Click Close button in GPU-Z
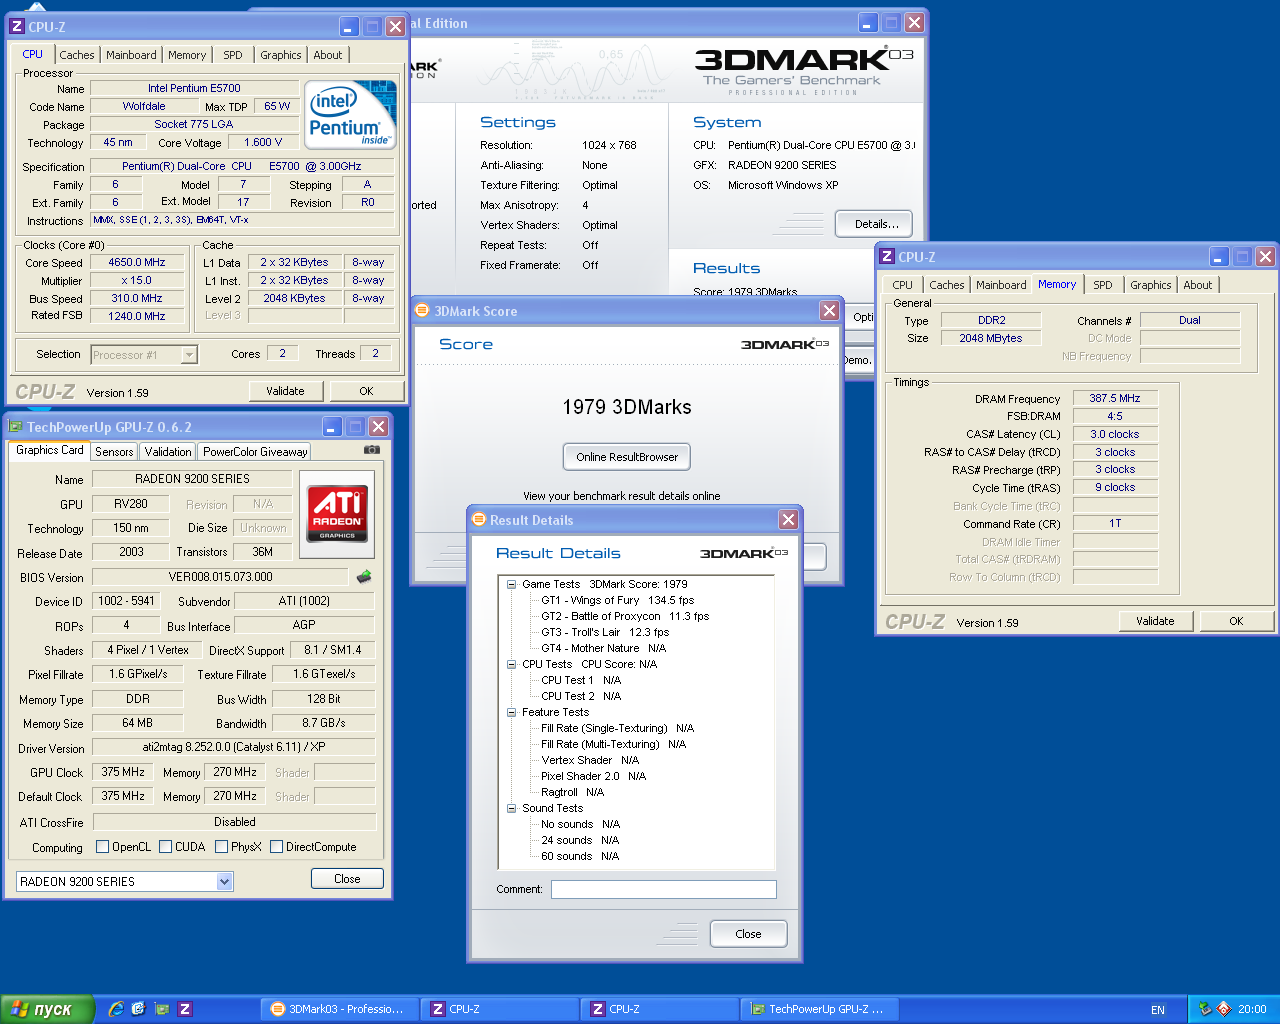Viewport: 1280px width, 1024px height. pyautogui.click(x=347, y=879)
